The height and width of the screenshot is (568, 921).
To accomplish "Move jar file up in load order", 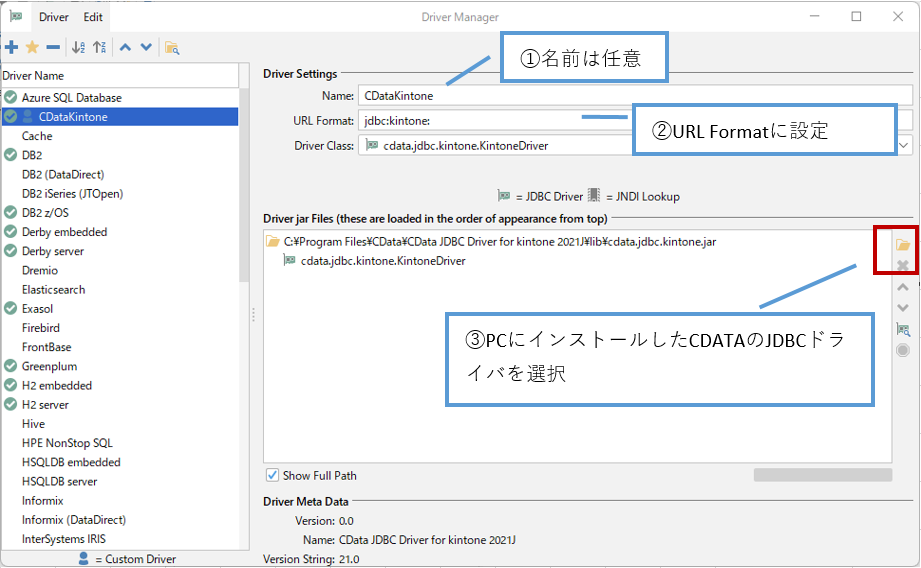I will pyautogui.click(x=903, y=287).
